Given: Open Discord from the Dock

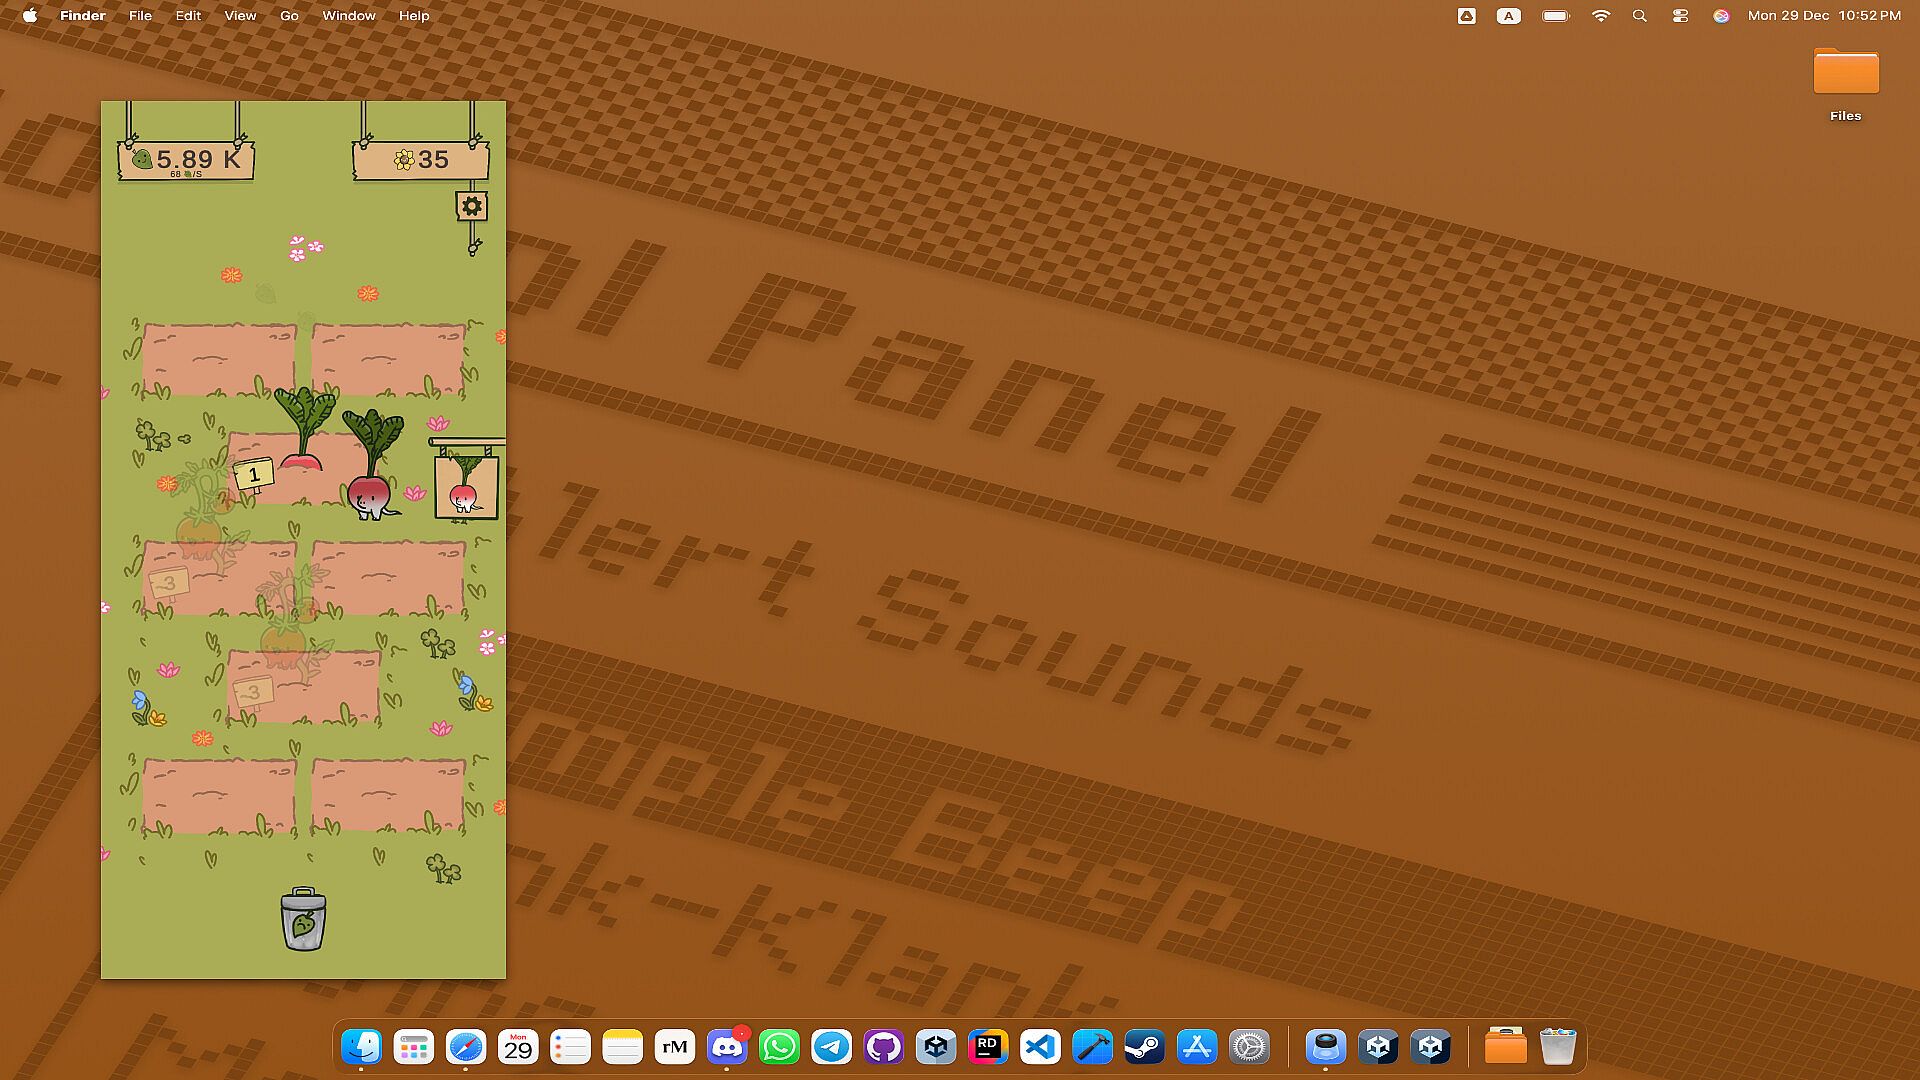Looking at the screenshot, I should (x=727, y=1047).
